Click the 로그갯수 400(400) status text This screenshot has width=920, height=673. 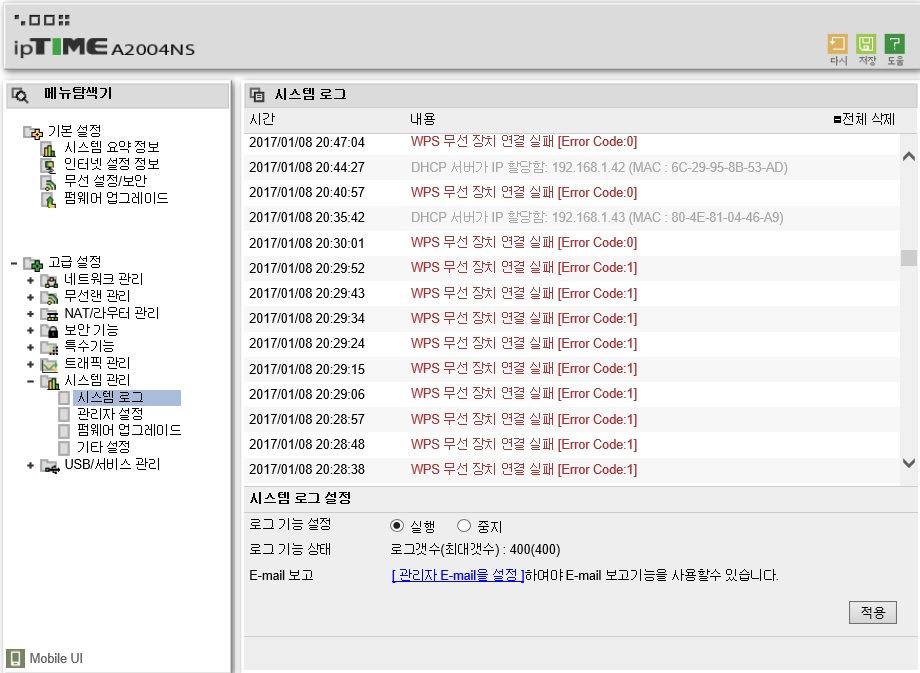coord(475,550)
